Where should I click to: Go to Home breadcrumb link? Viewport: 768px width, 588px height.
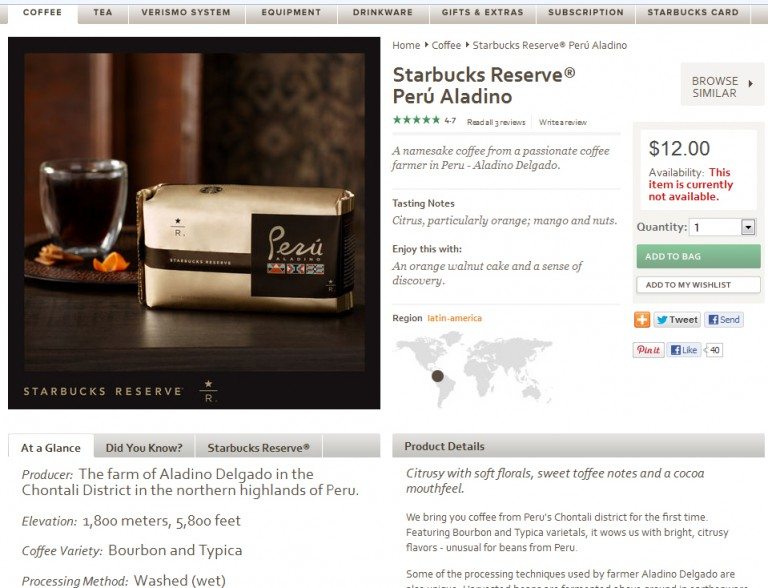pos(406,46)
